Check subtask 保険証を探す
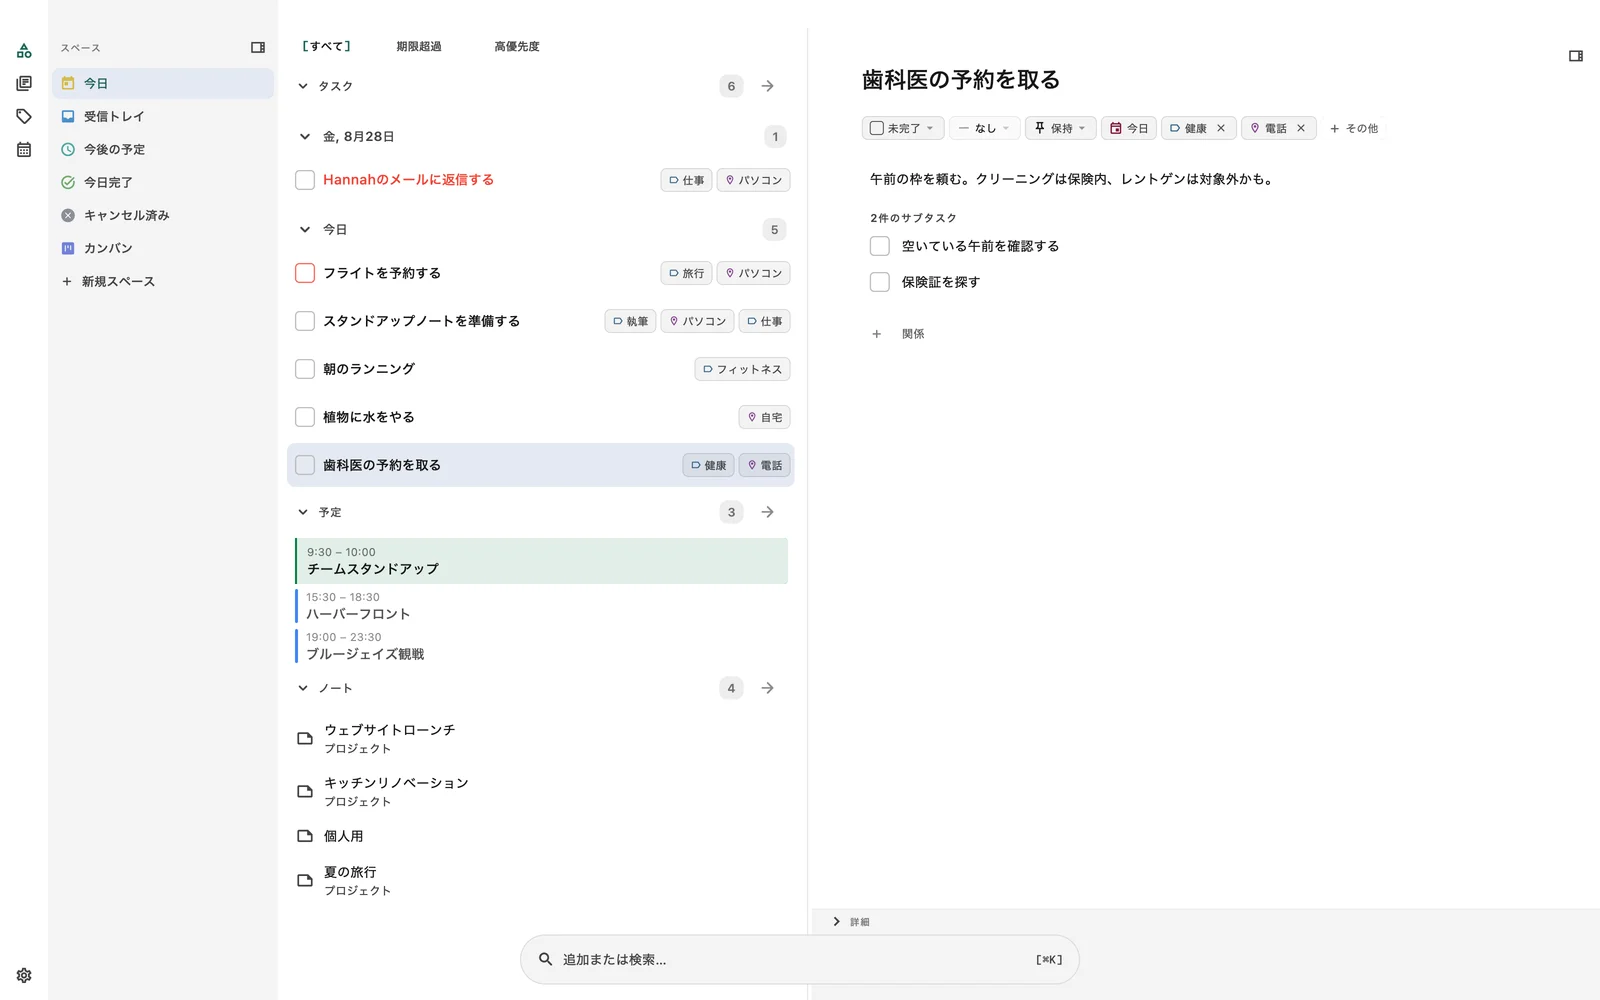Screen dimensions: 1600x1000 point(880,282)
